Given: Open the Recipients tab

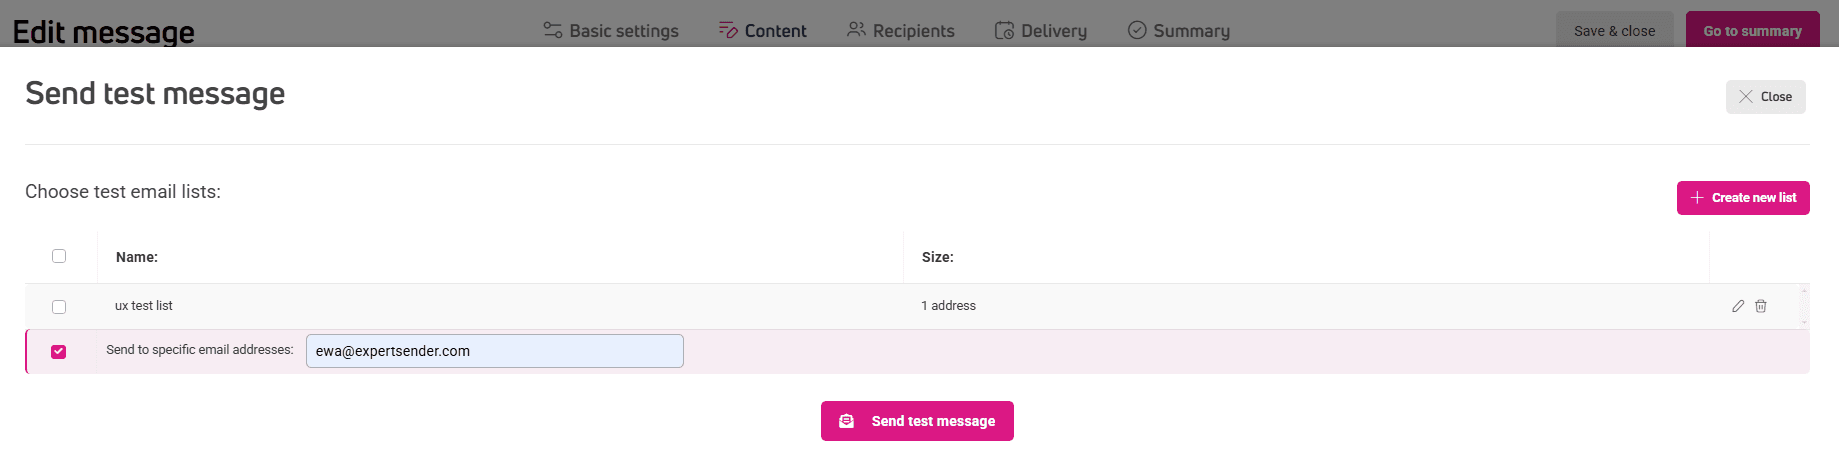Looking at the screenshot, I should pos(900,30).
